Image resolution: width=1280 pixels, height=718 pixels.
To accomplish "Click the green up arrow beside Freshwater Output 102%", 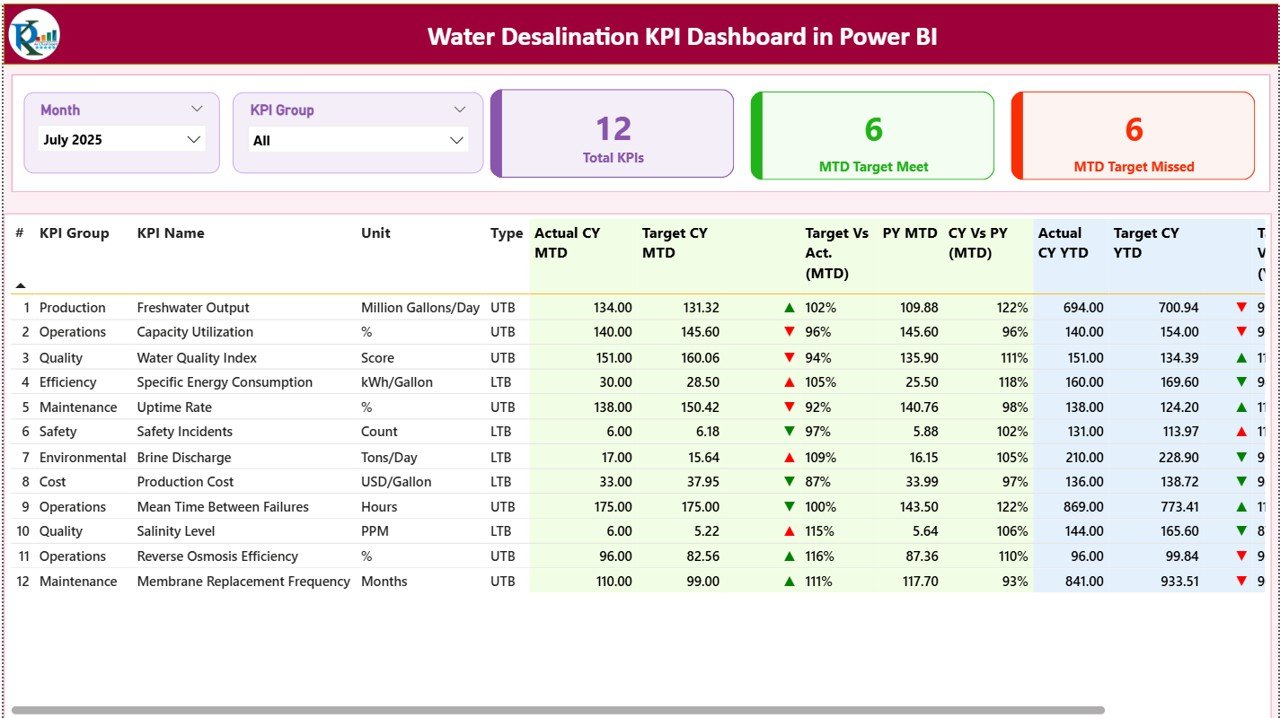I will point(788,307).
